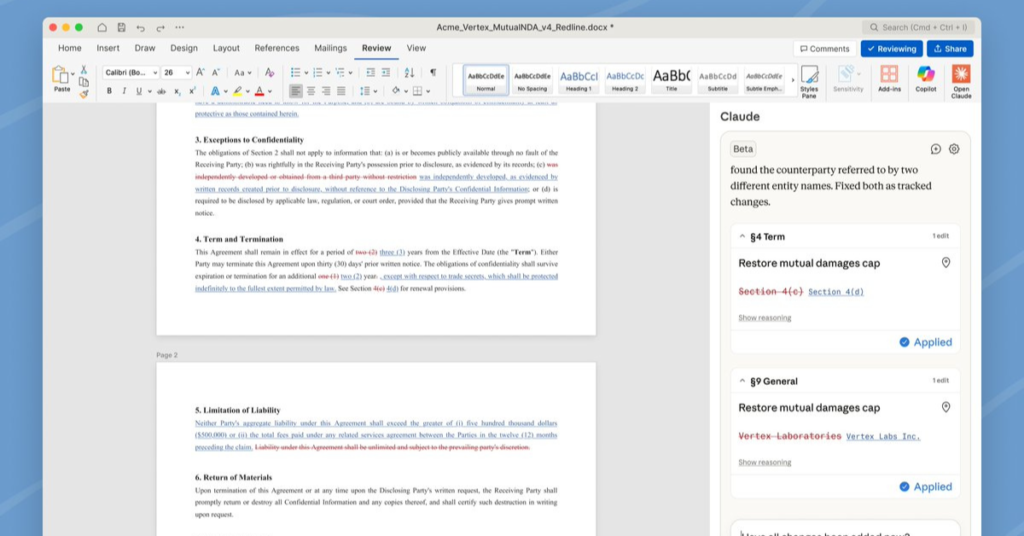Redo the last action
The width and height of the screenshot is (1024, 536).
coord(160,27)
